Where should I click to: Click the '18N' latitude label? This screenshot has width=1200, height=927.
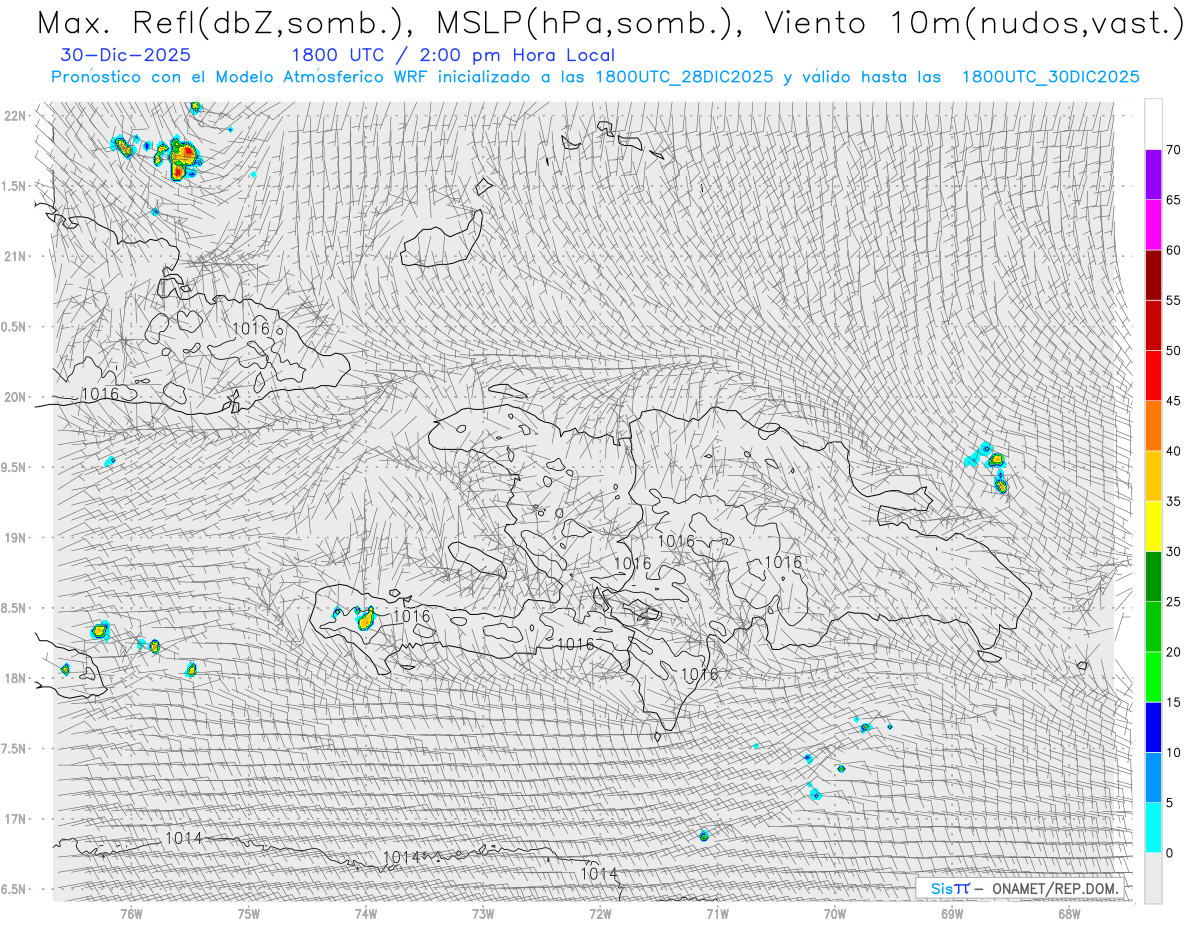[x=16, y=679]
